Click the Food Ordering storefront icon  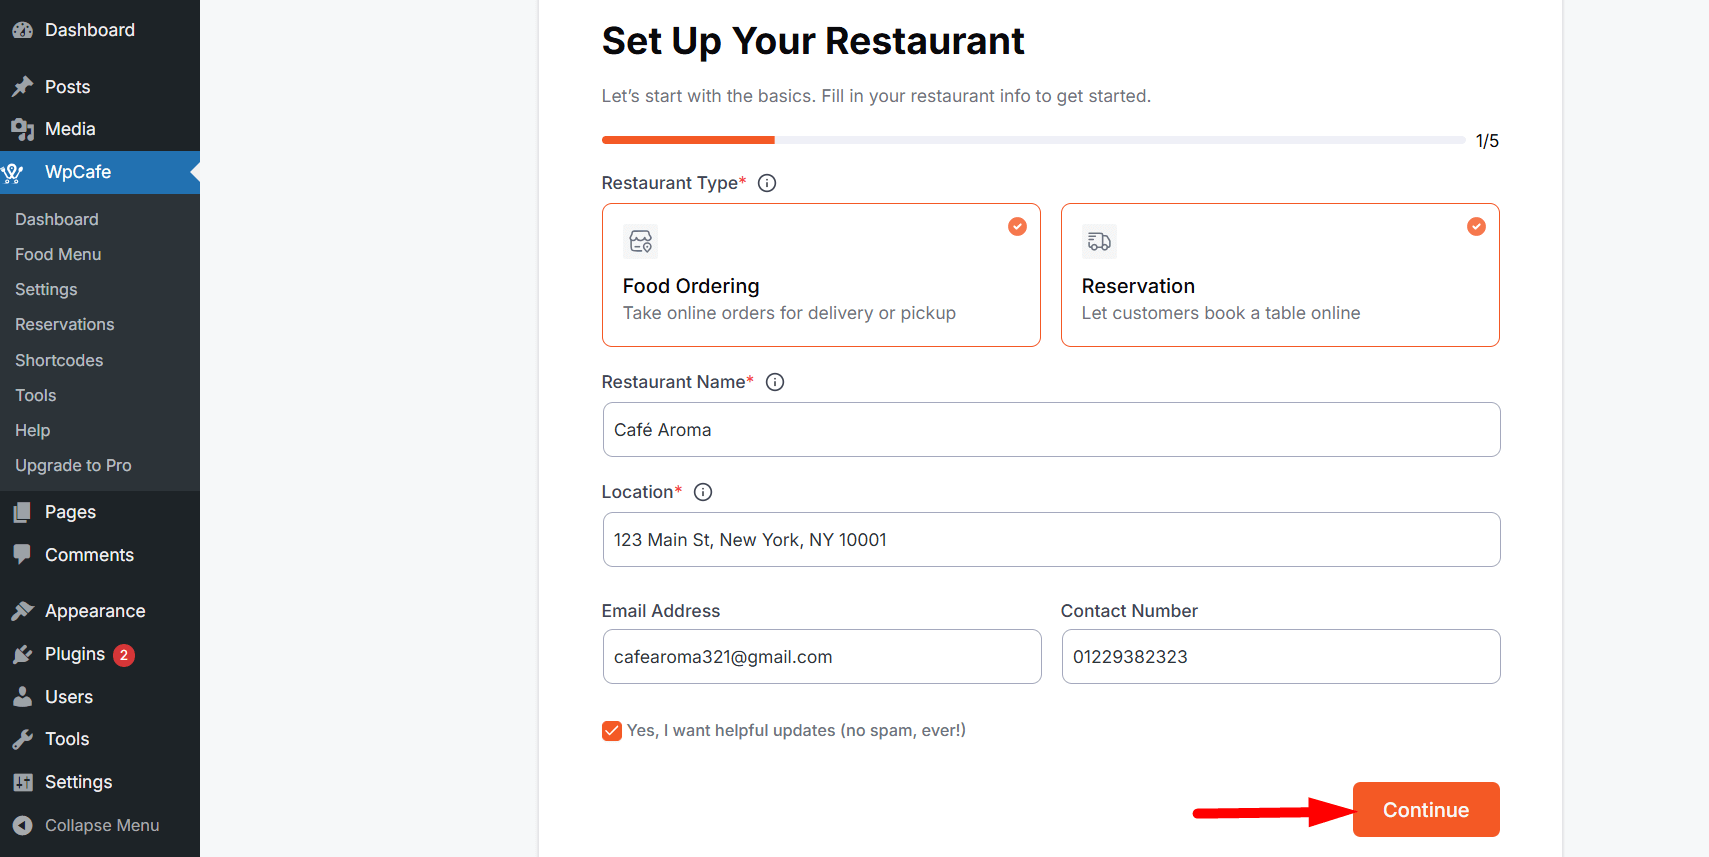(x=640, y=241)
